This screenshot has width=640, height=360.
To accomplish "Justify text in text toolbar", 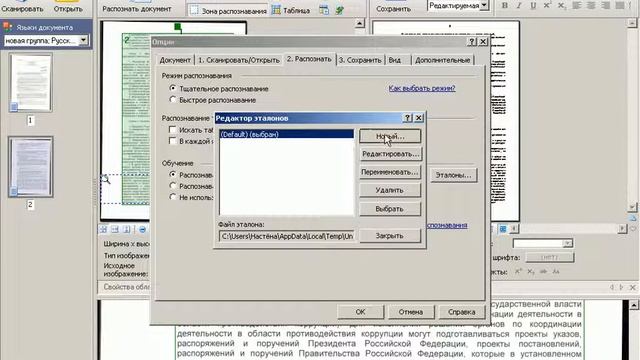I will (620, 5).
